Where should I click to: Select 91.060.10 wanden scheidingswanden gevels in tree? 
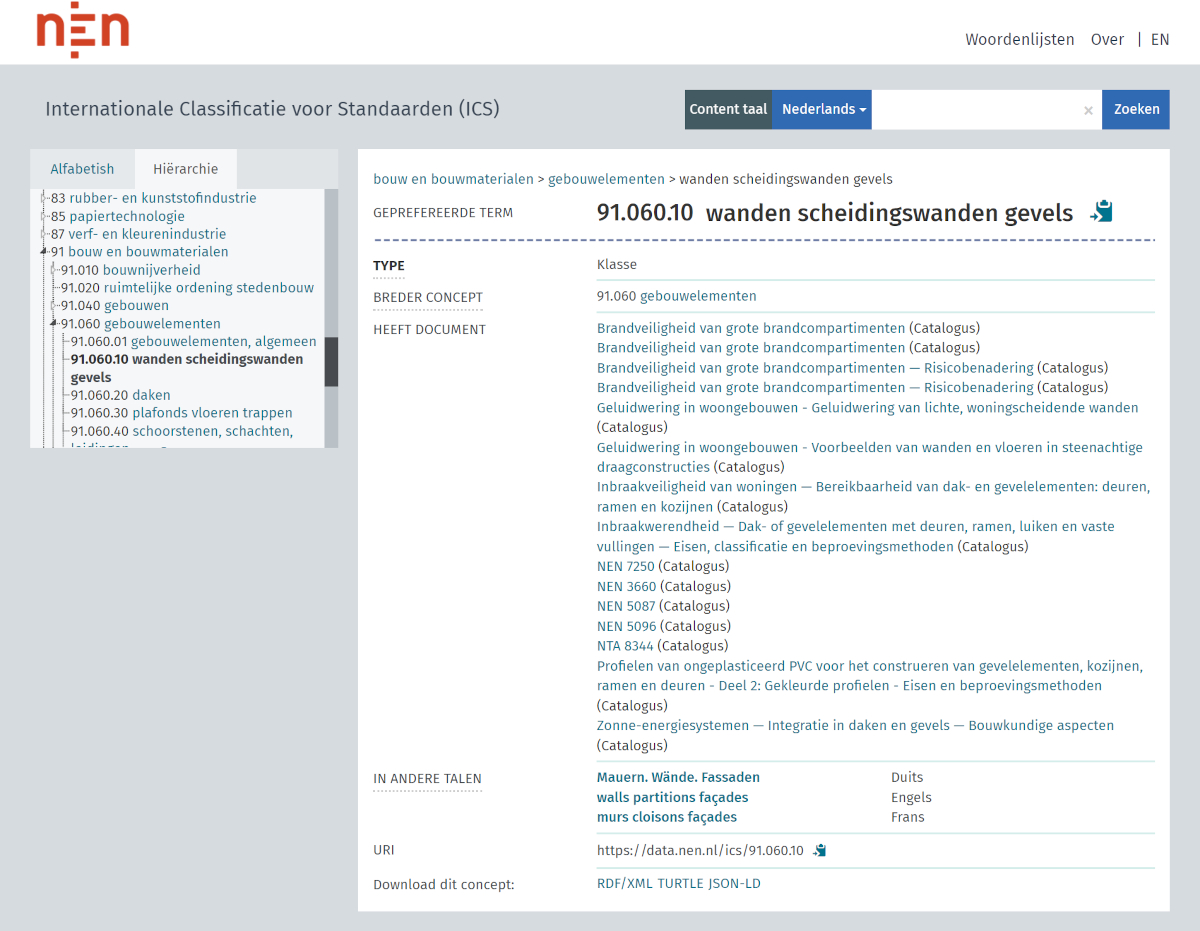pos(187,369)
